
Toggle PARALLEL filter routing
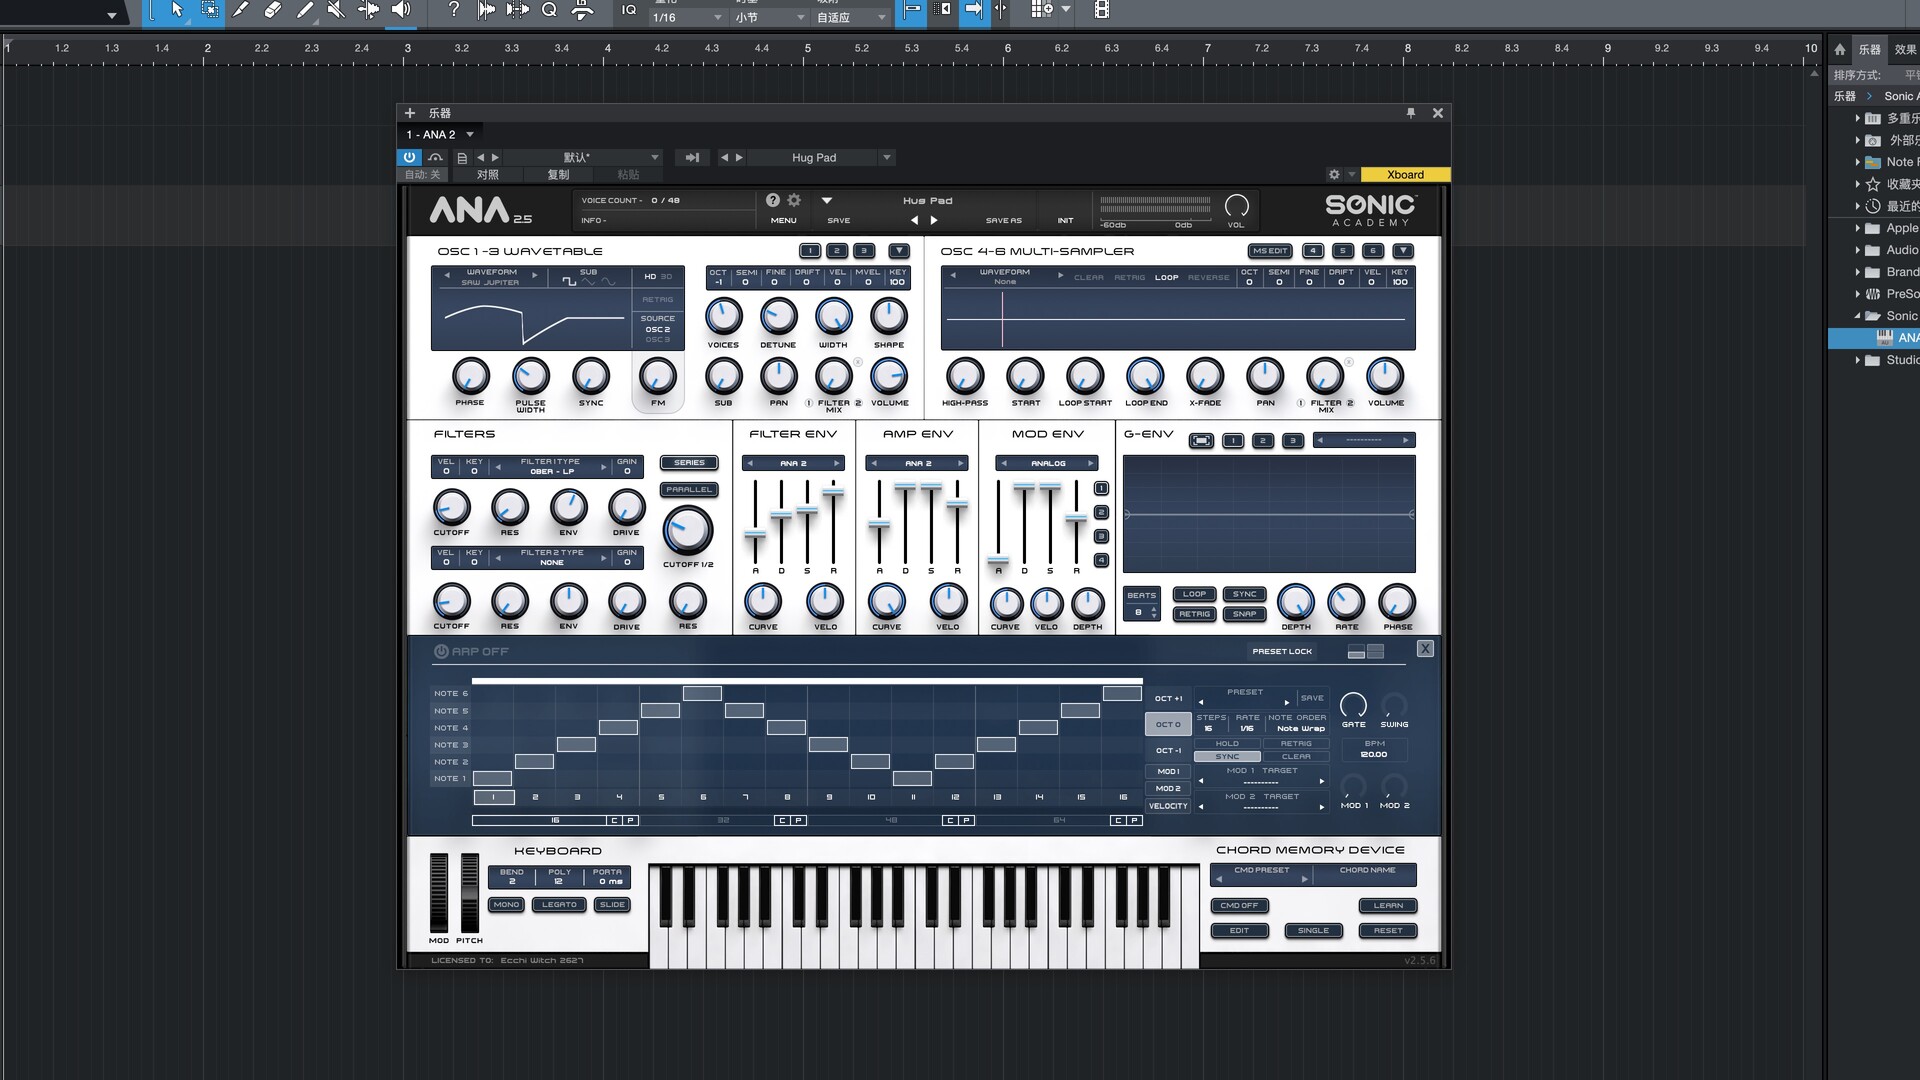(689, 490)
